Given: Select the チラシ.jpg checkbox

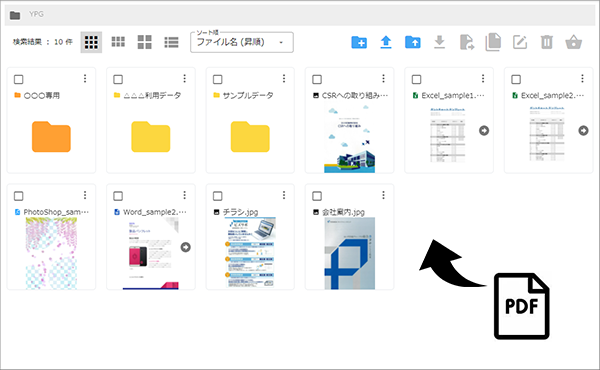Looking at the screenshot, I should click(x=217, y=196).
